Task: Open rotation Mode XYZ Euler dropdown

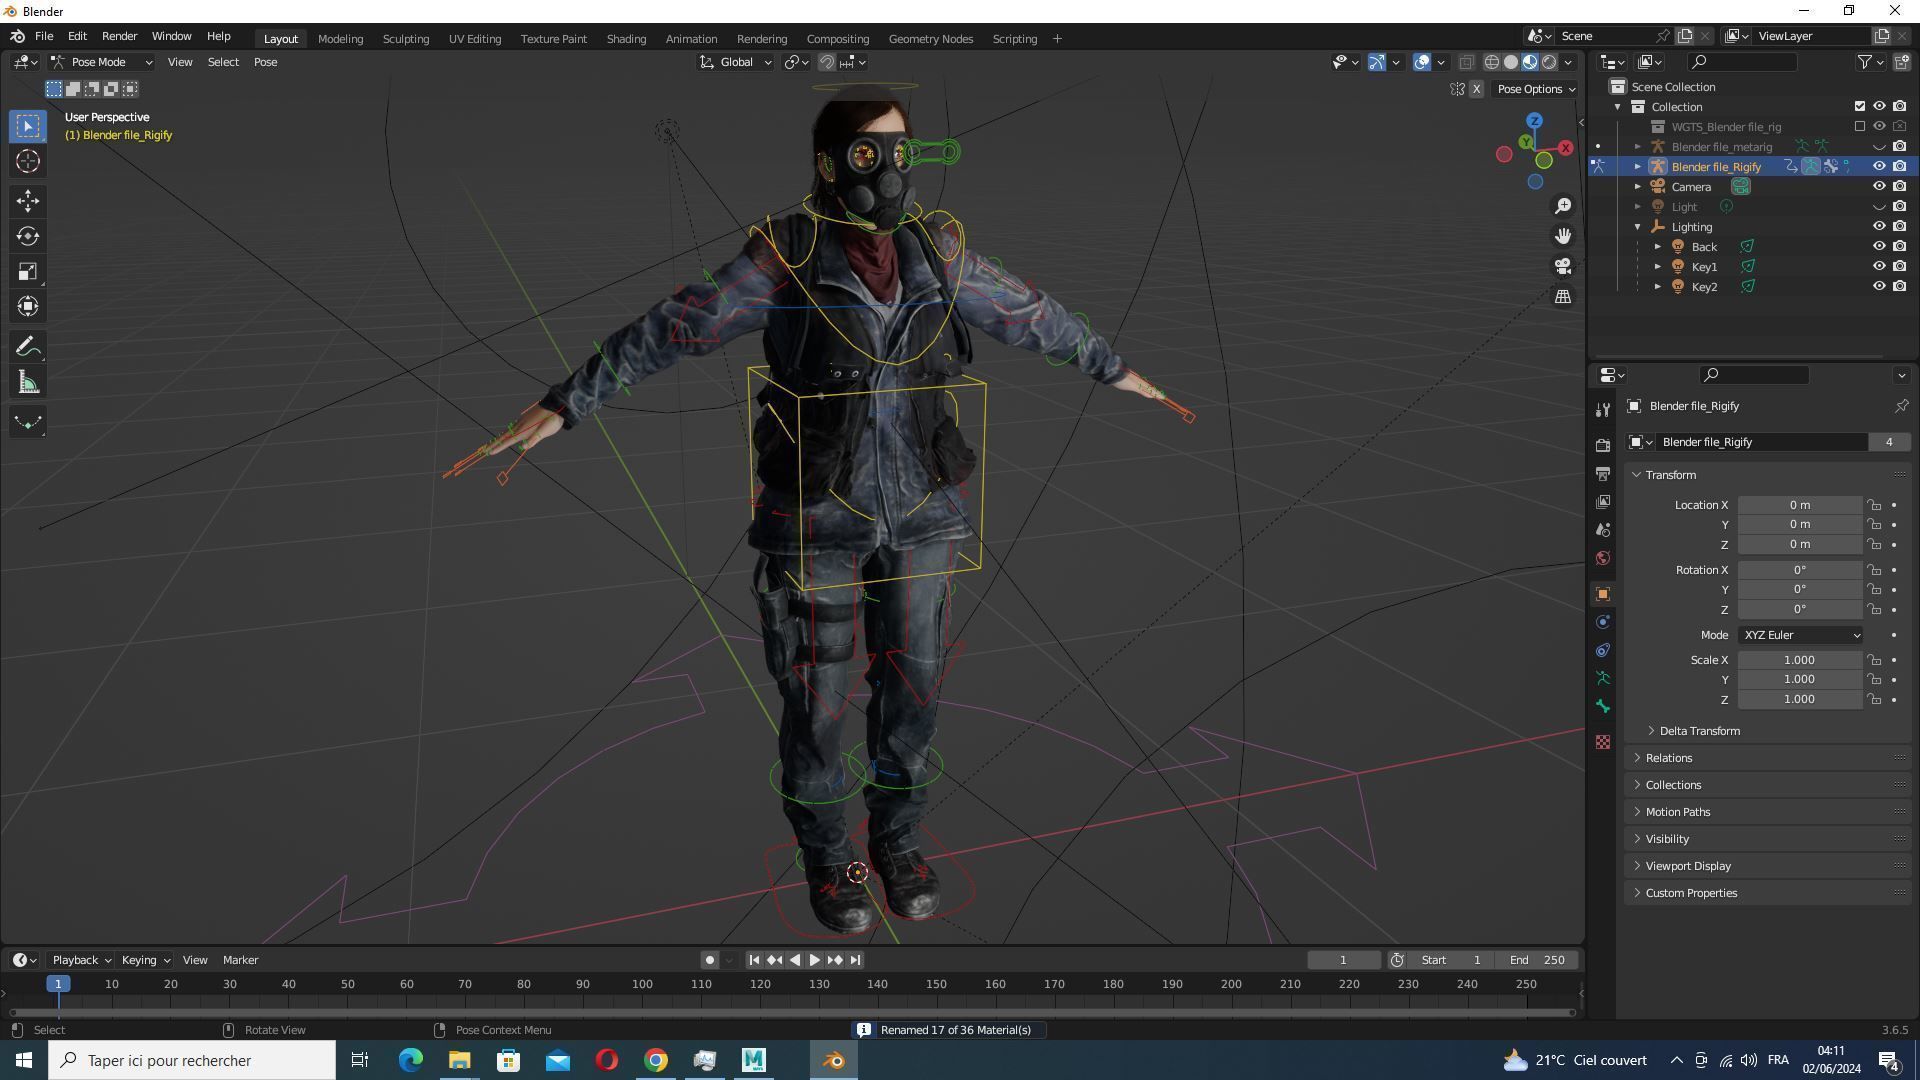Action: (x=1801, y=635)
